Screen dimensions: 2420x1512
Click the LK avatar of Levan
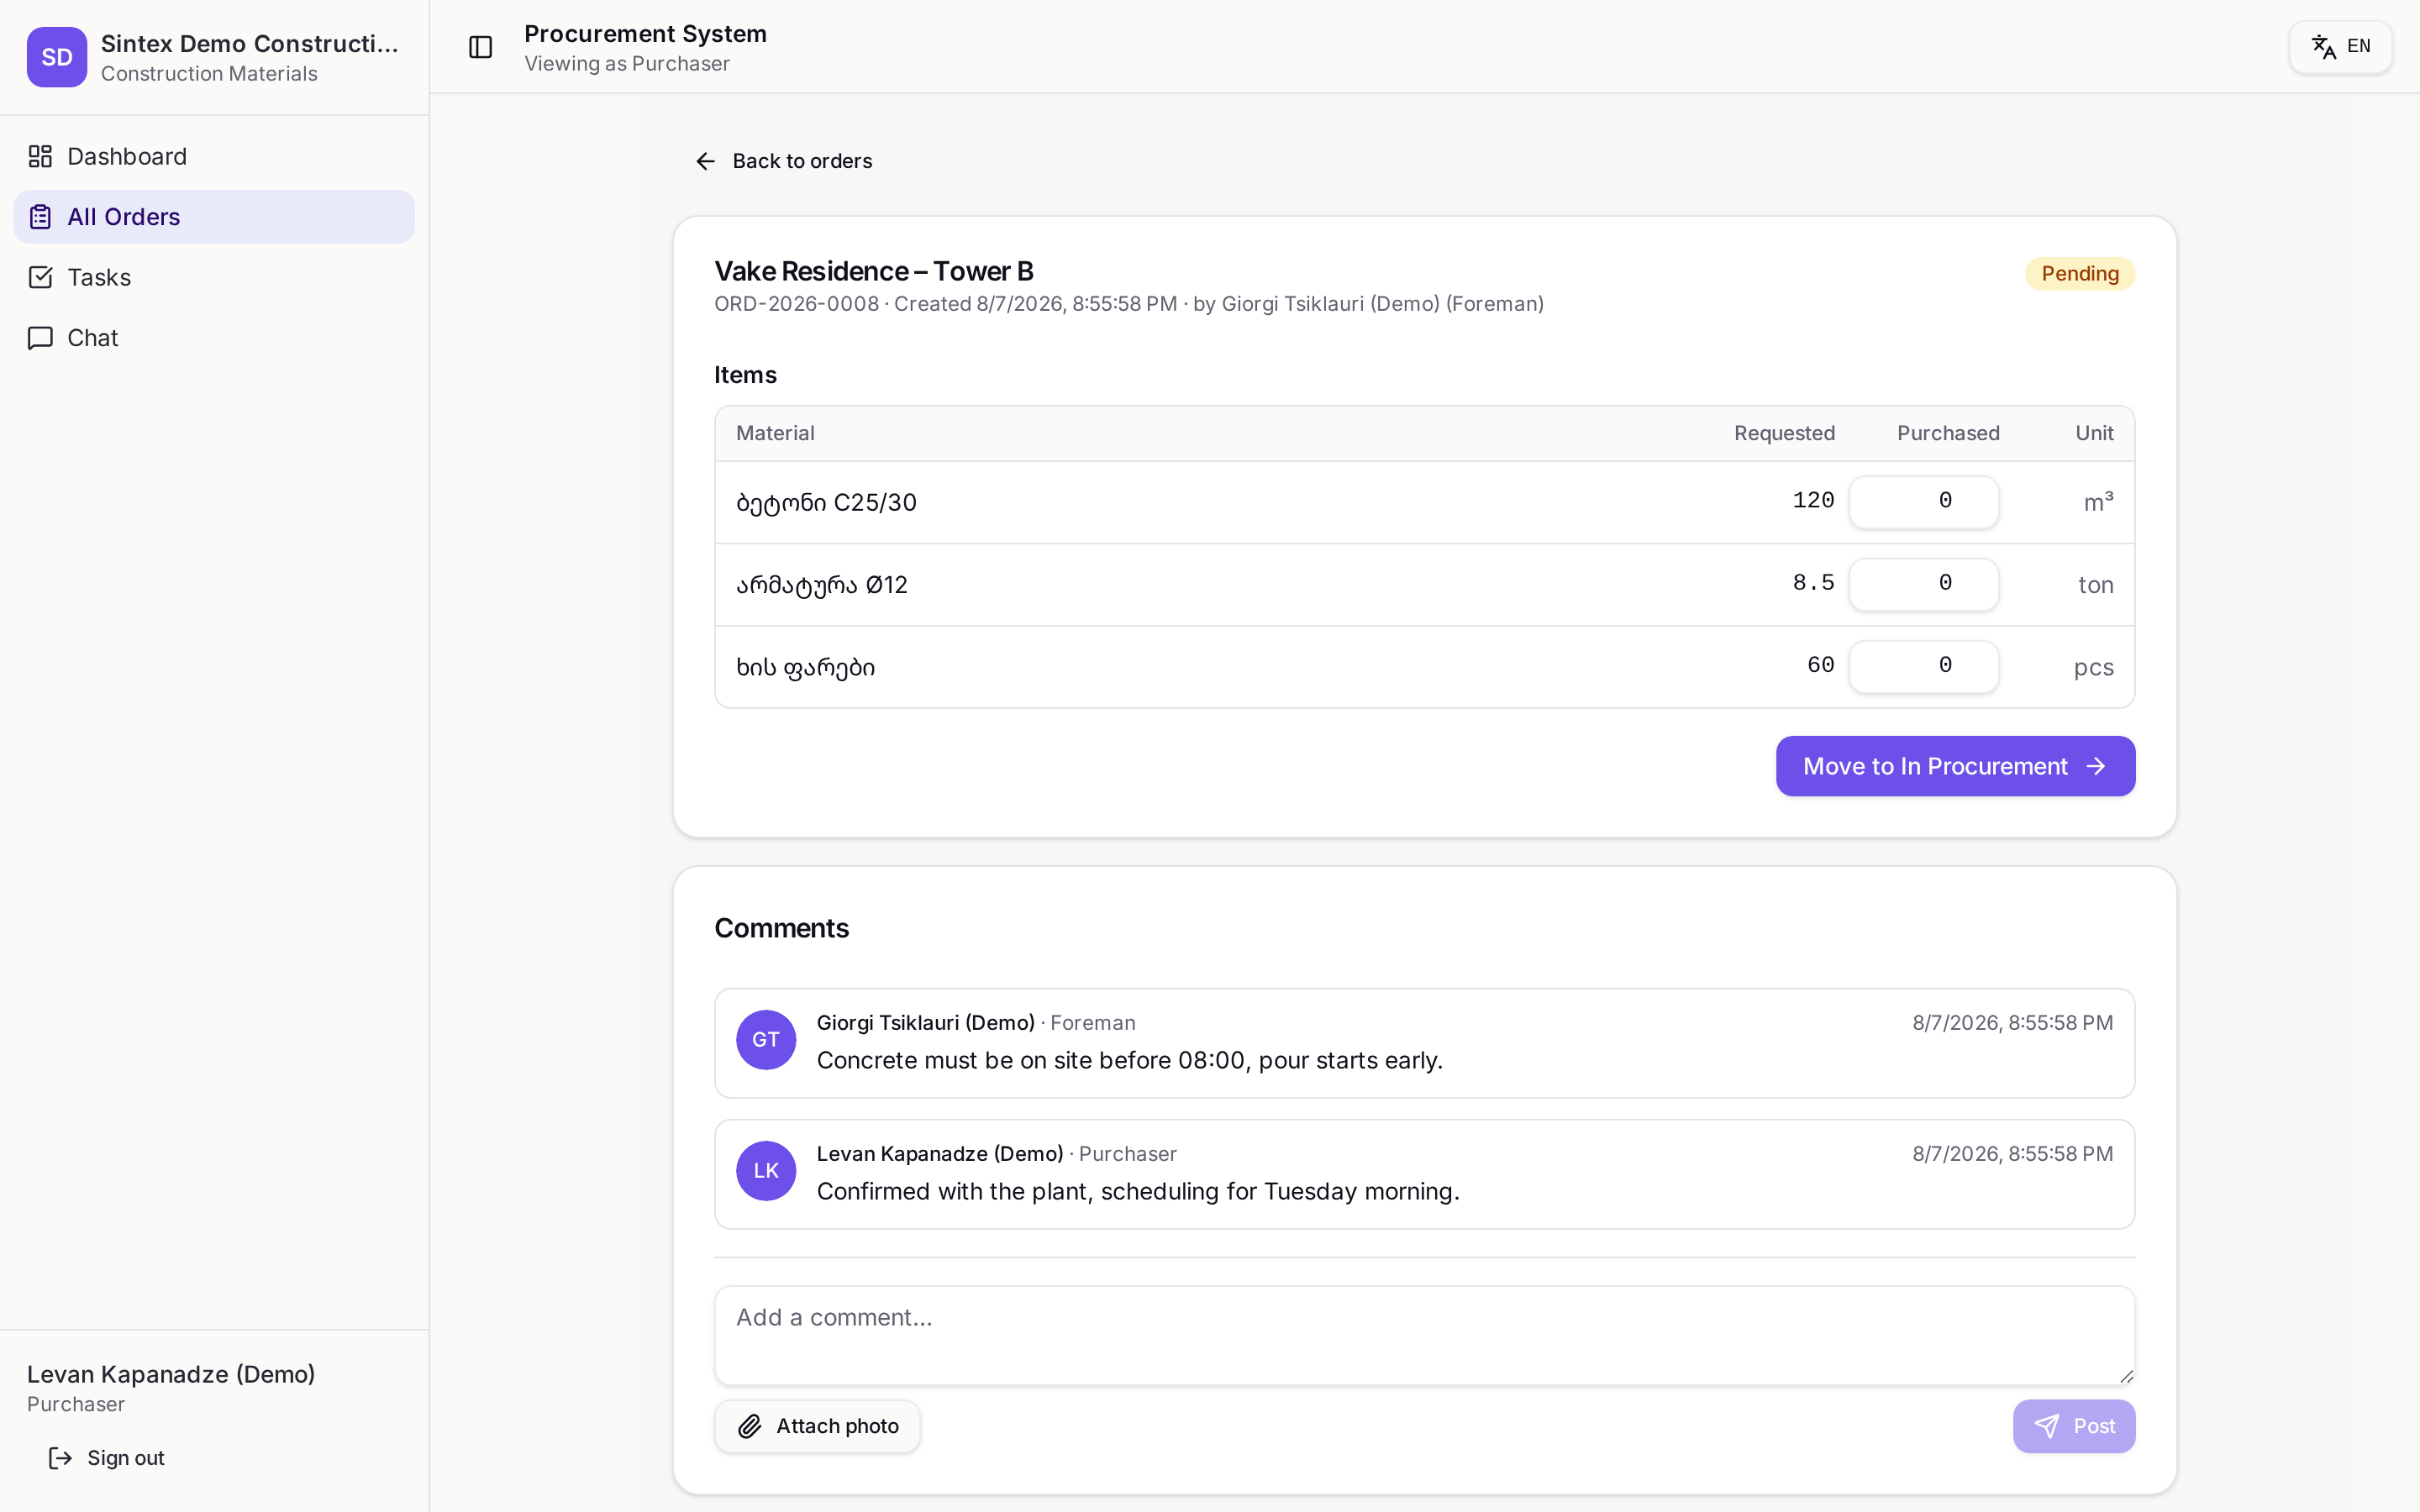766,1171
